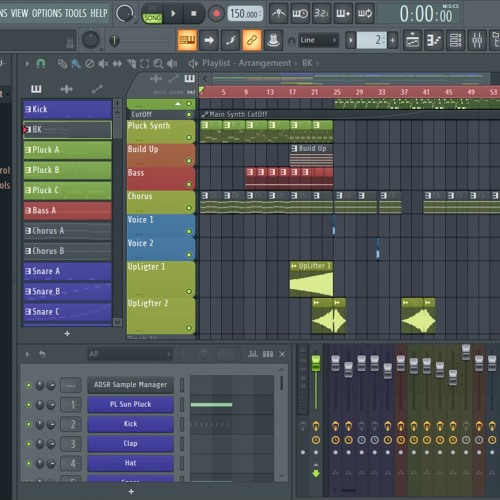This screenshot has width=500, height=500.
Task: Toggle note/clip grouping icon
Action: 230,40
